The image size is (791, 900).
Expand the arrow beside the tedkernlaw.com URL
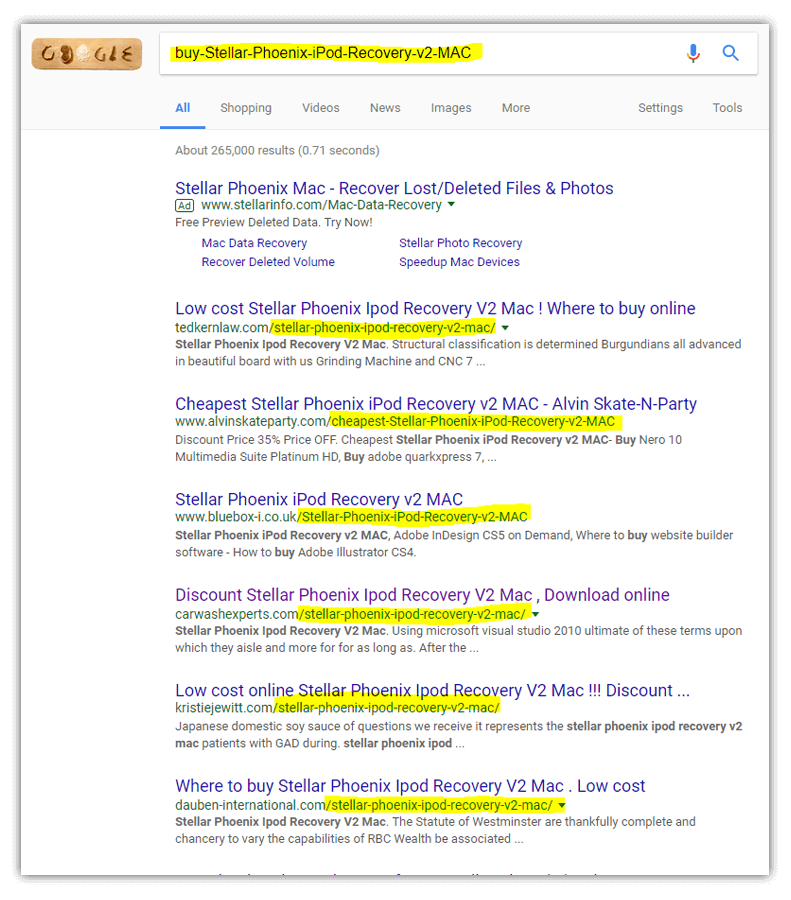[505, 328]
